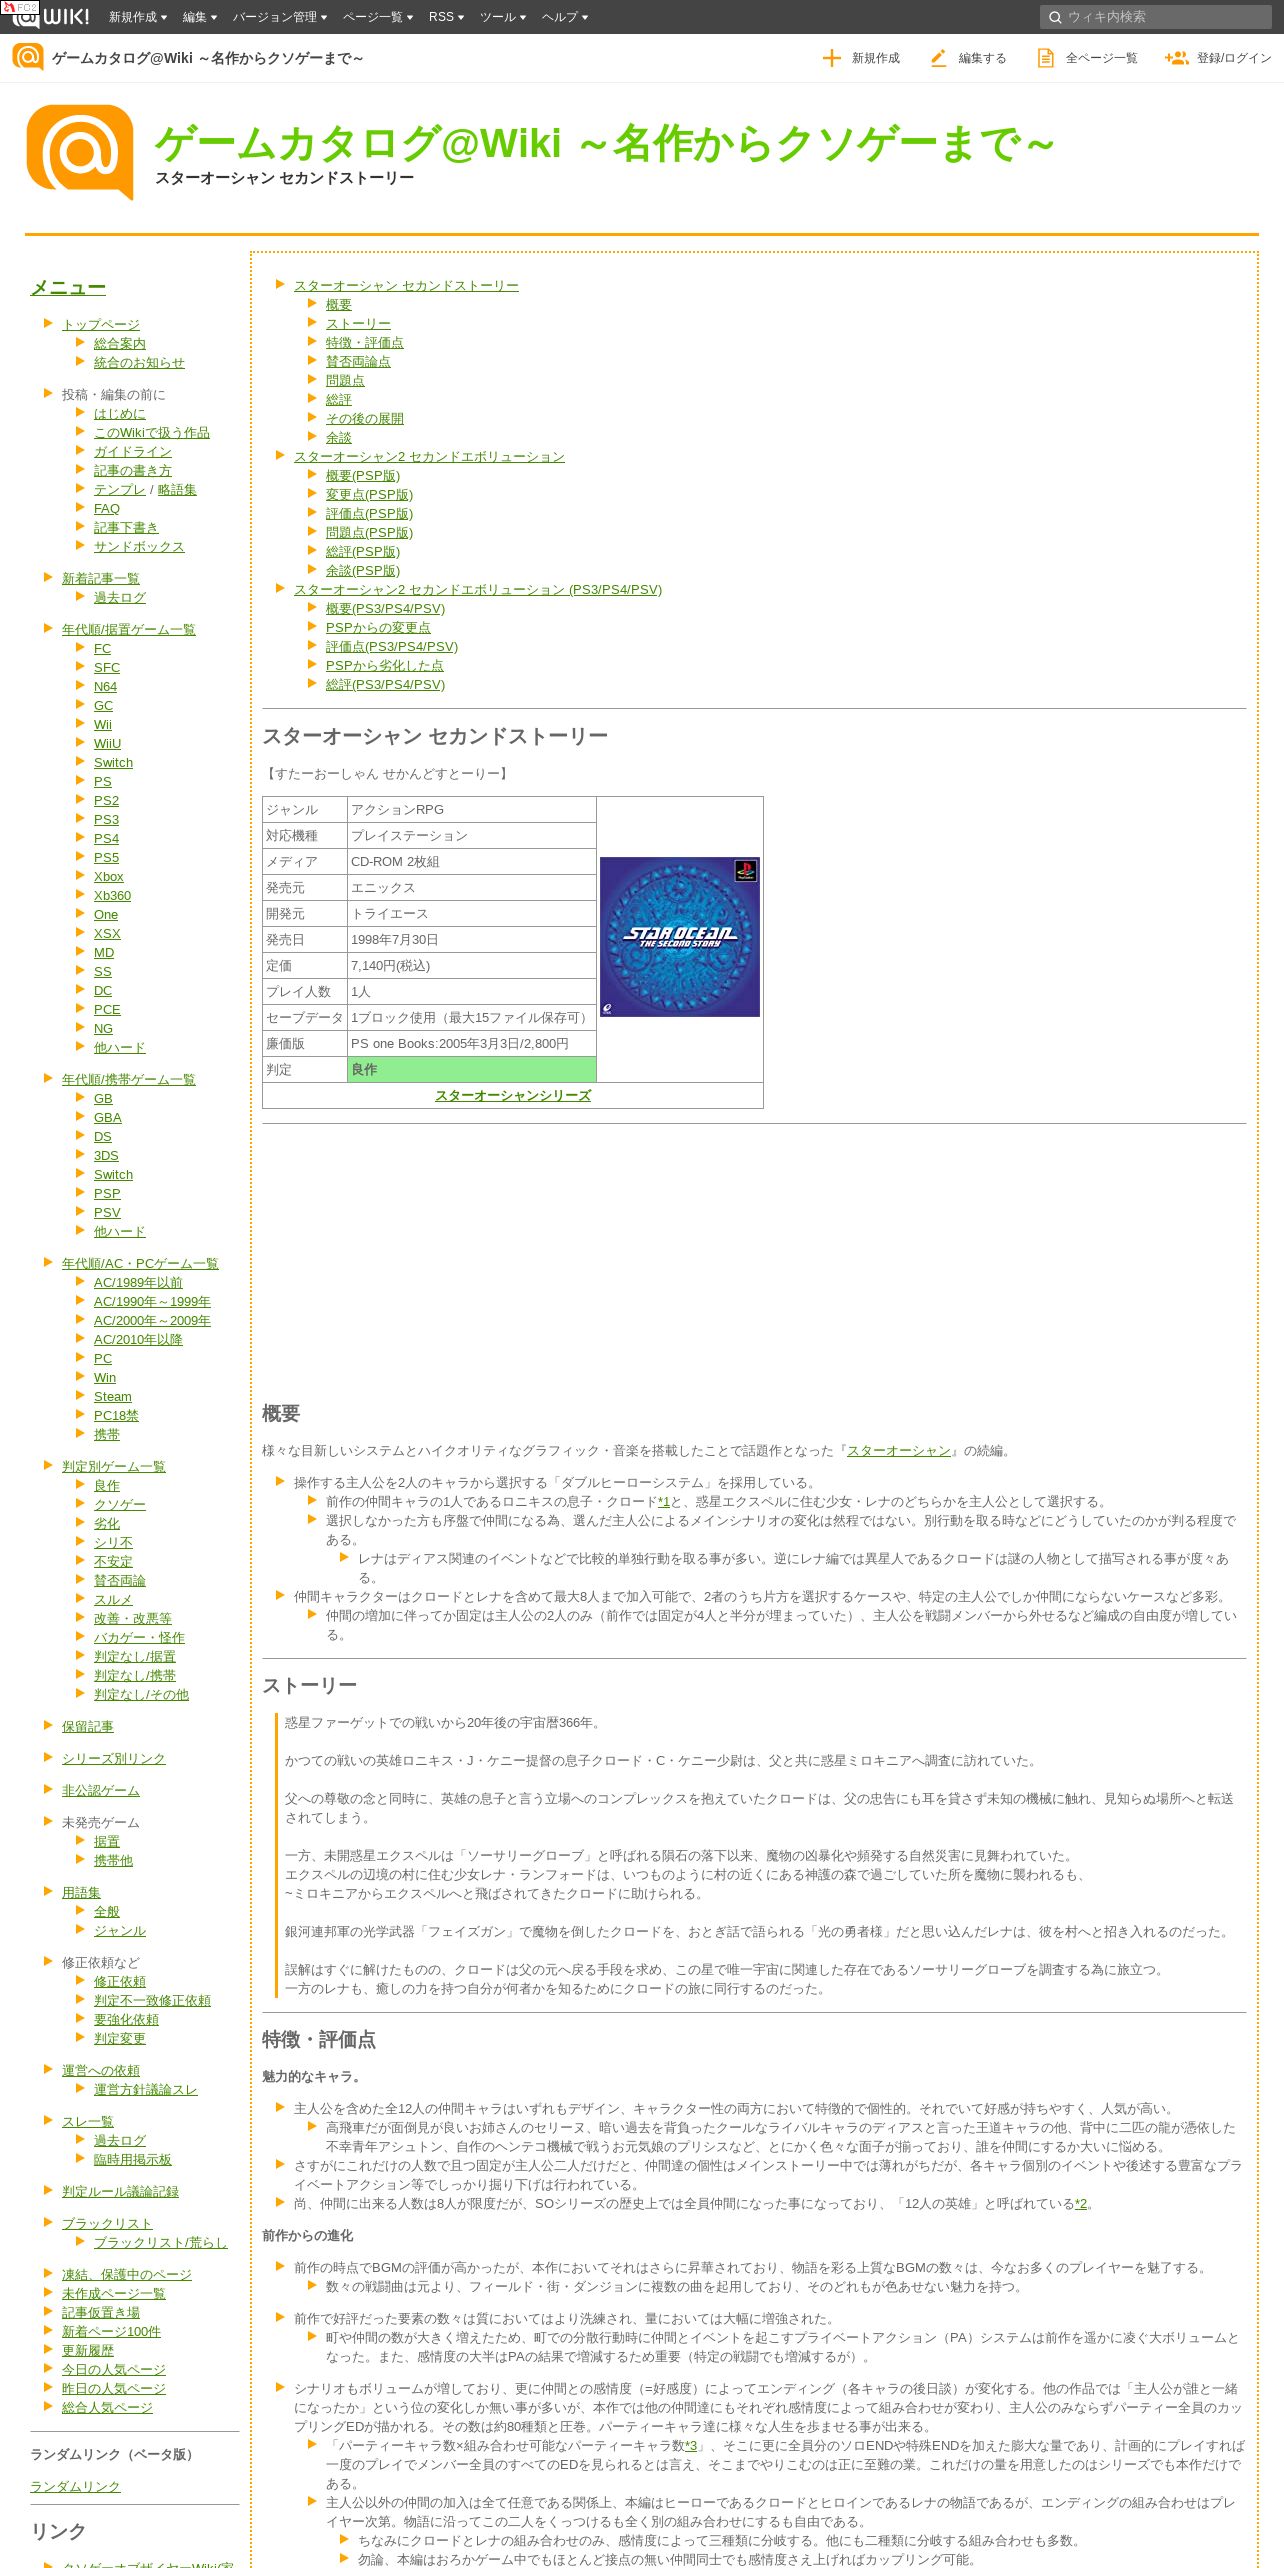Open FAQ in sidebar
This screenshot has width=1284, height=2568.
tap(107, 509)
